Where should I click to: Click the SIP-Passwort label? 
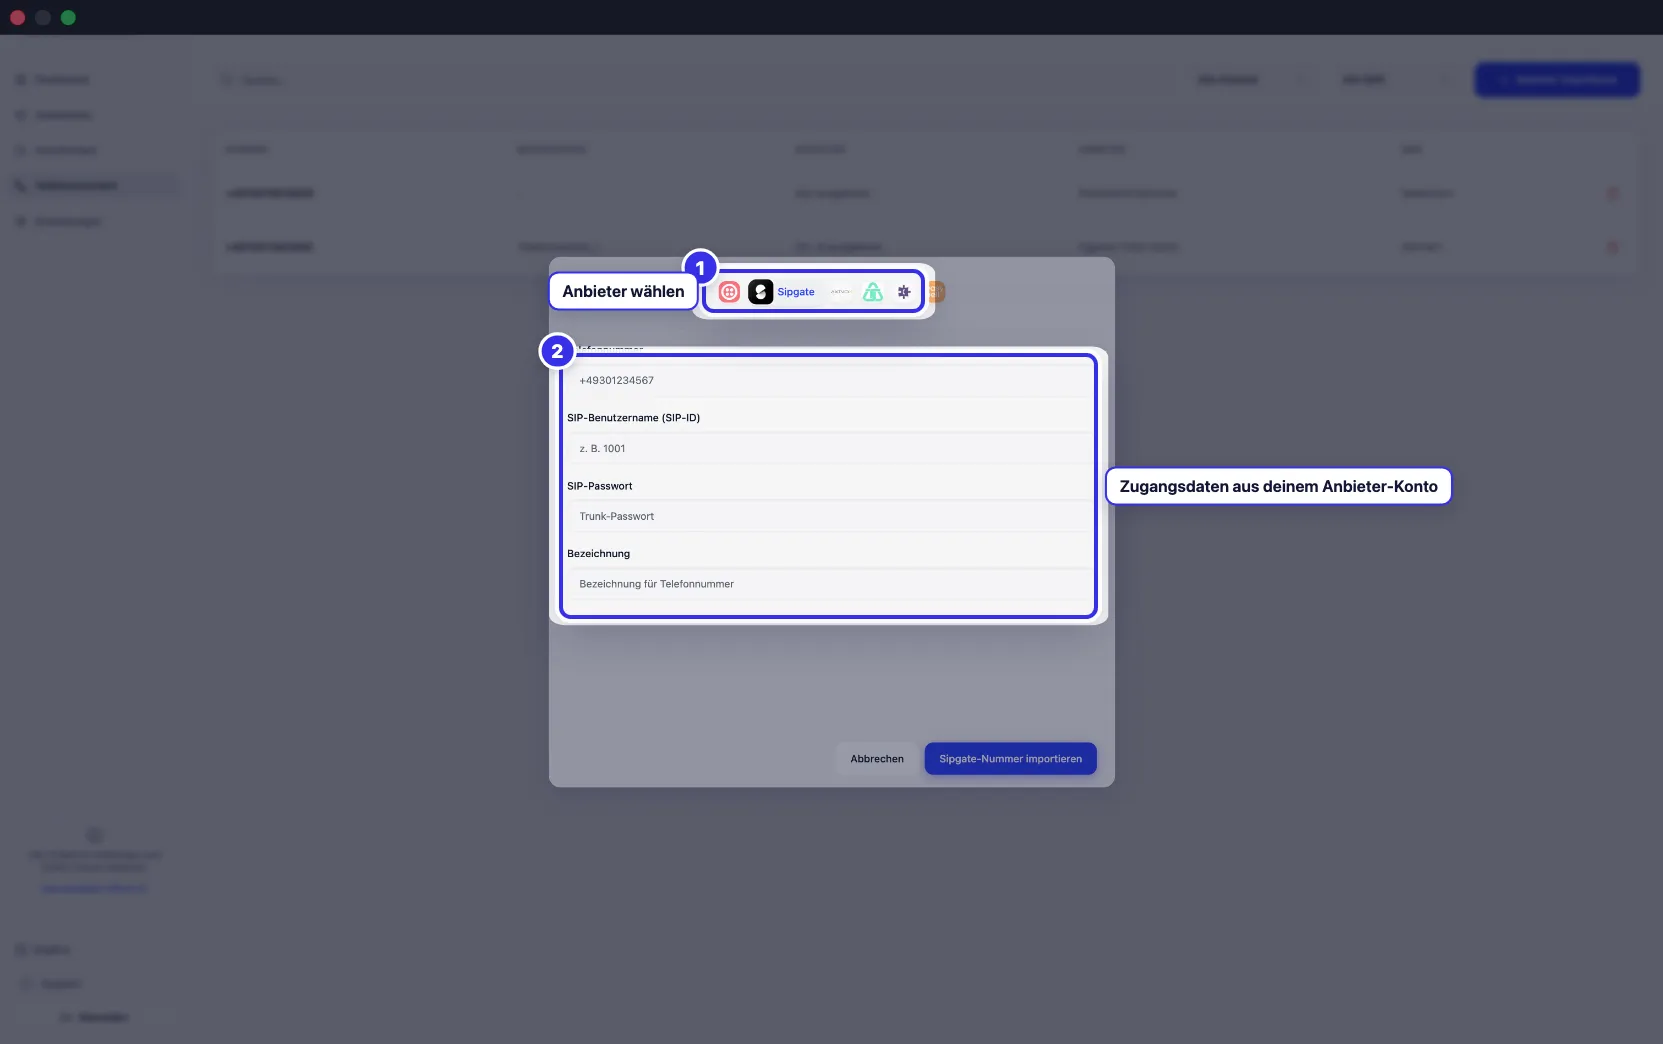point(600,486)
